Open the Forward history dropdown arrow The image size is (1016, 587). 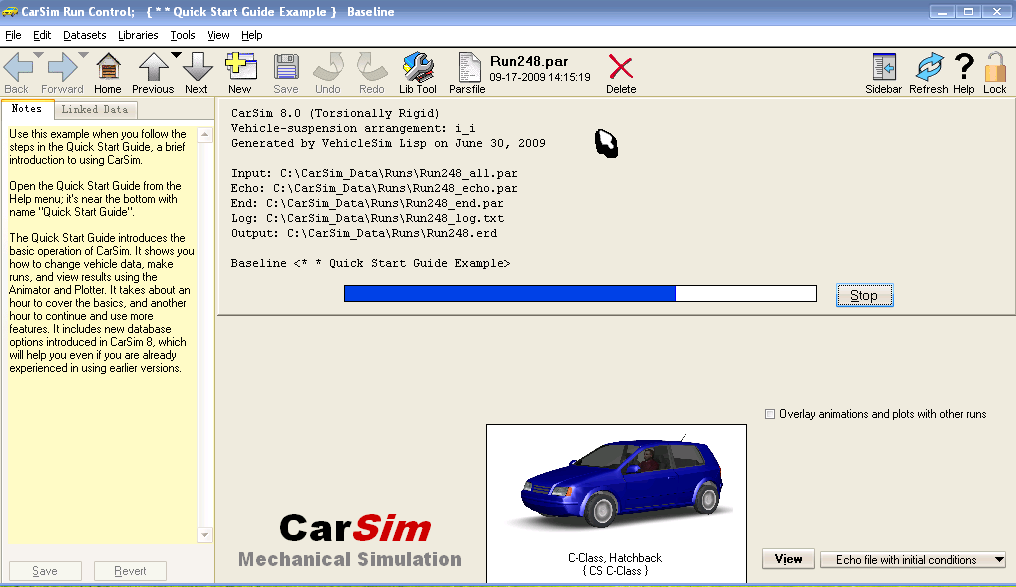(x=83, y=55)
